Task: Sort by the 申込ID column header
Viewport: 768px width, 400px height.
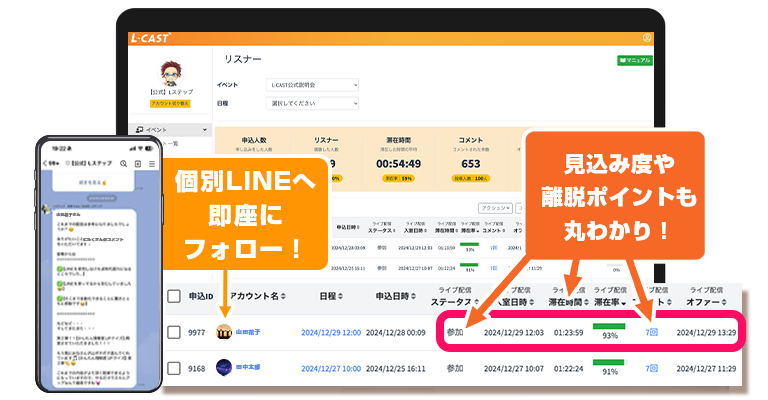Action: [203, 296]
